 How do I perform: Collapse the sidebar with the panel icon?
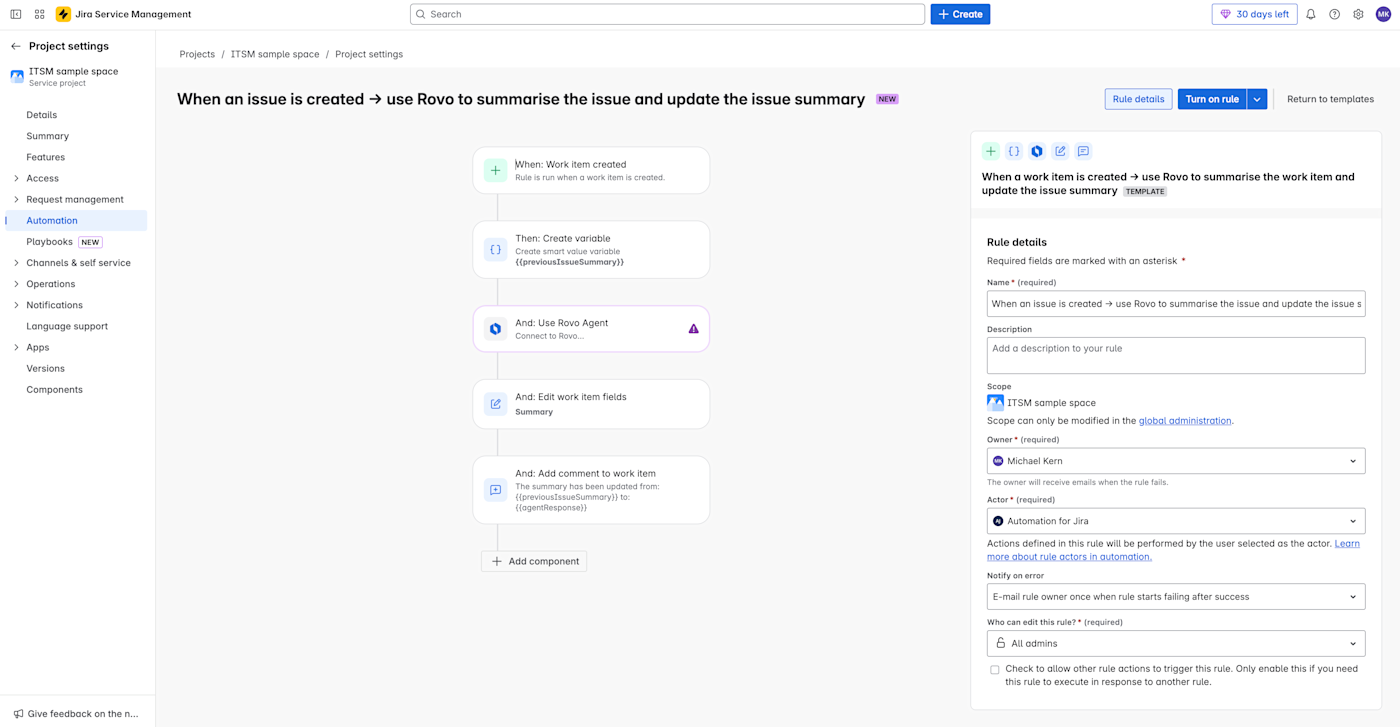coord(16,15)
